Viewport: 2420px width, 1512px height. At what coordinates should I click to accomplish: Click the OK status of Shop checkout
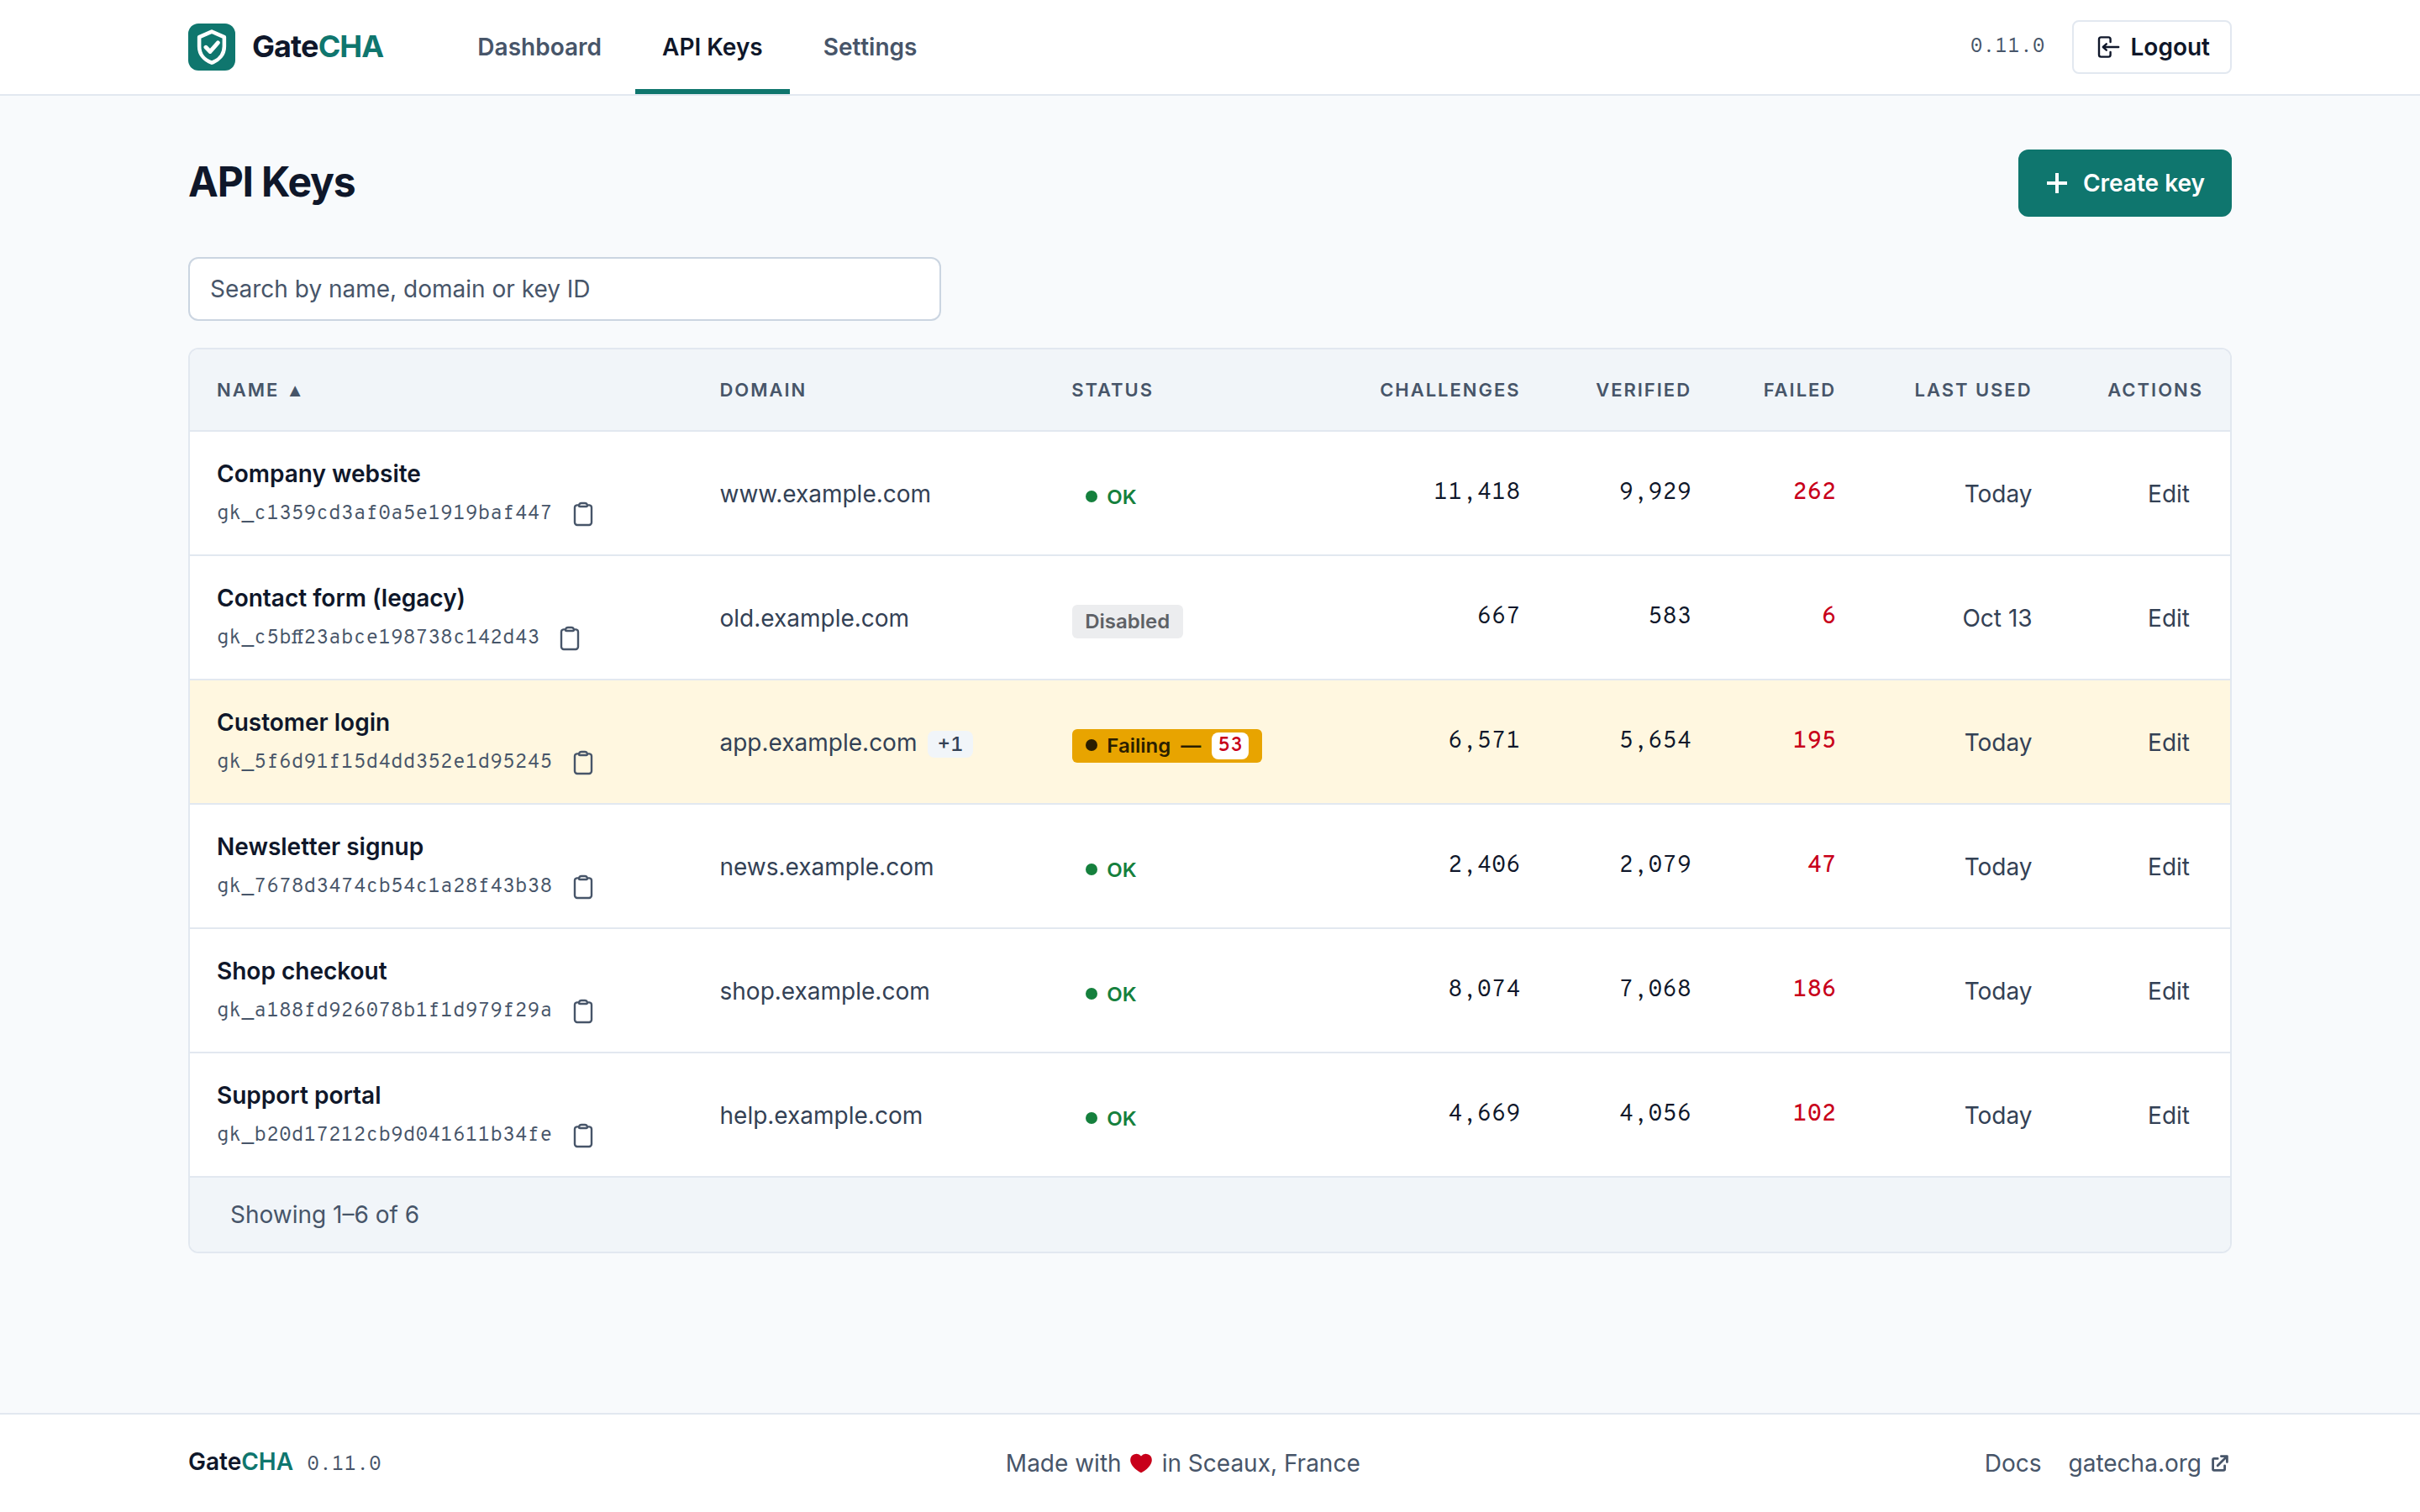(1110, 994)
